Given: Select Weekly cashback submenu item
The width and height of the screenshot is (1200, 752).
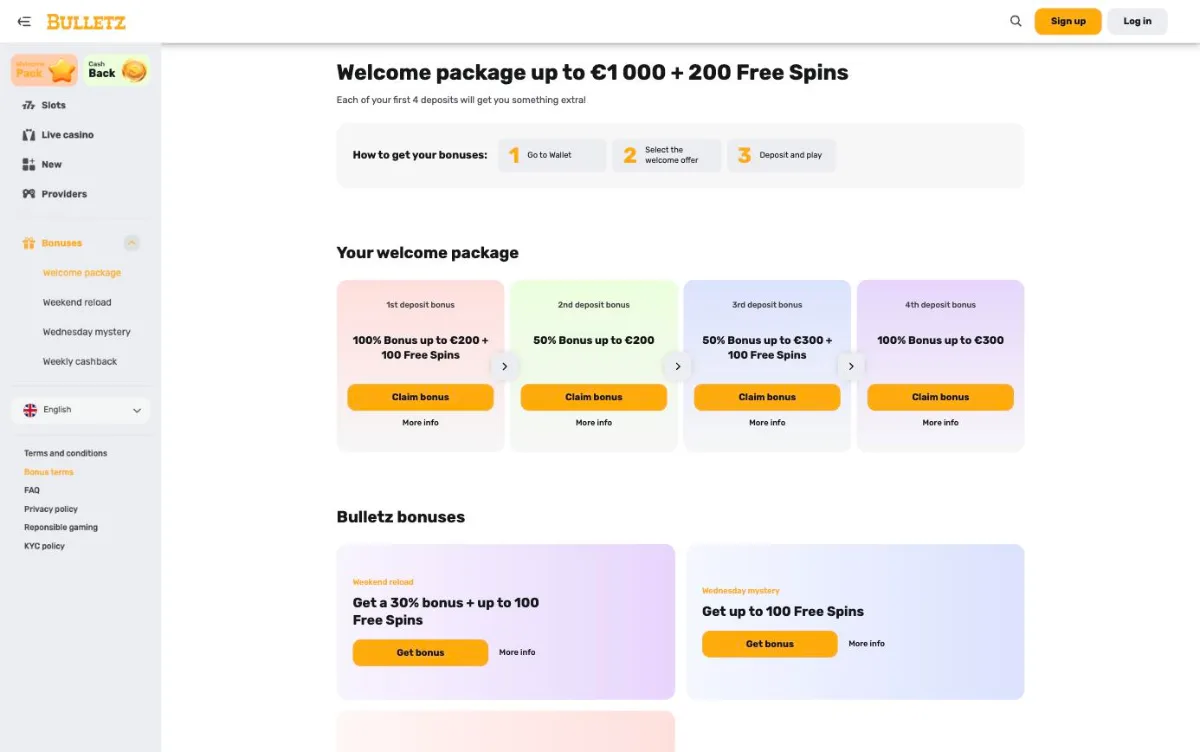Looking at the screenshot, I should 80,361.
